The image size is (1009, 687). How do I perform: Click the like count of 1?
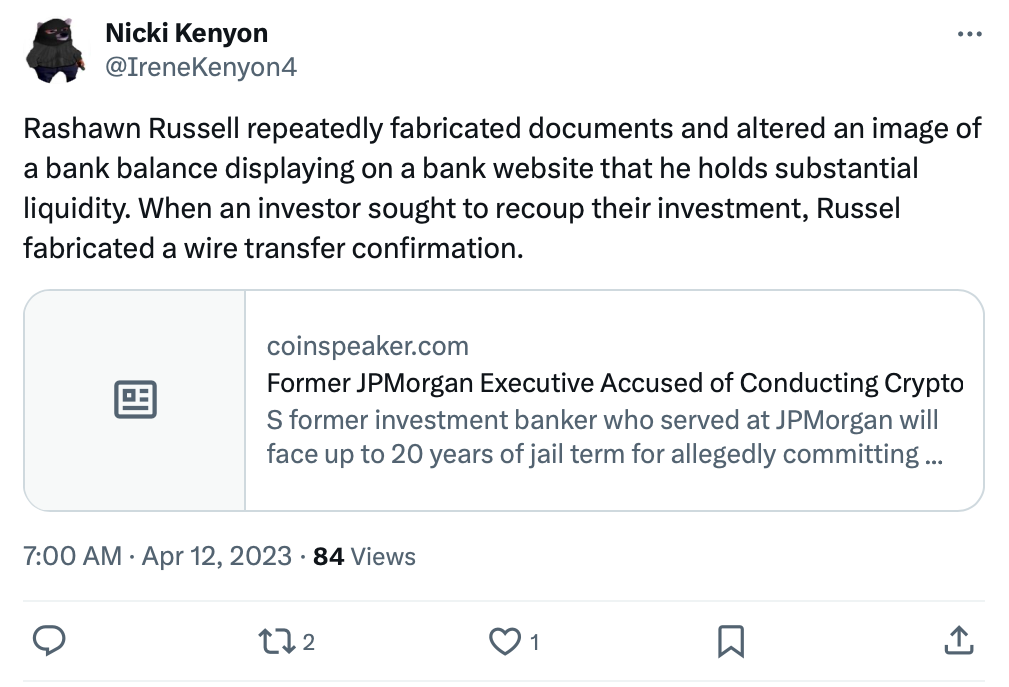(x=535, y=642)
